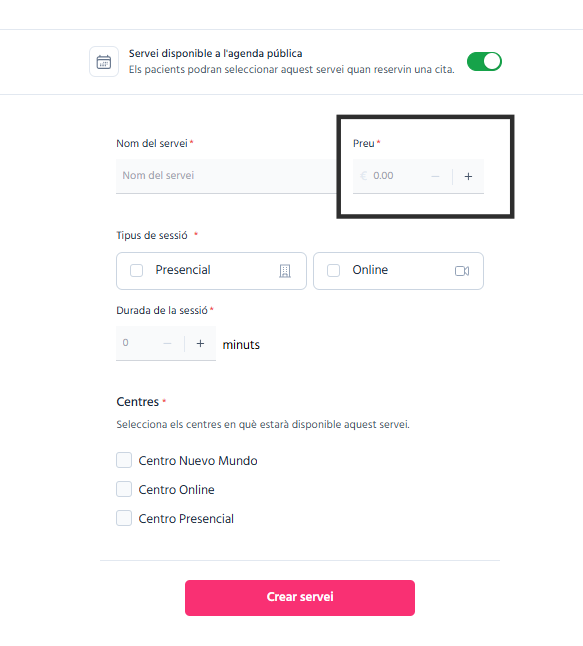Disable the public agenda availability toggle
The width and height of the screenshot is (583, 646).
click(484, 62)
